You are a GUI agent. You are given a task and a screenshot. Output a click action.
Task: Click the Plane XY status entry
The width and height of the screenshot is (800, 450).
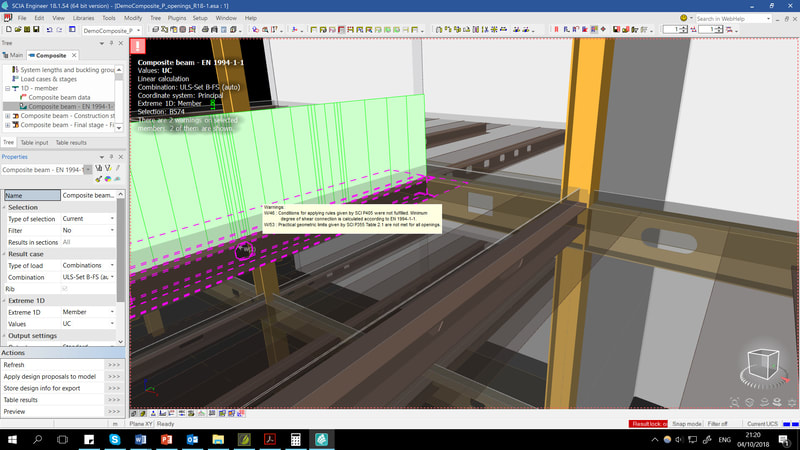pos(141,424)
